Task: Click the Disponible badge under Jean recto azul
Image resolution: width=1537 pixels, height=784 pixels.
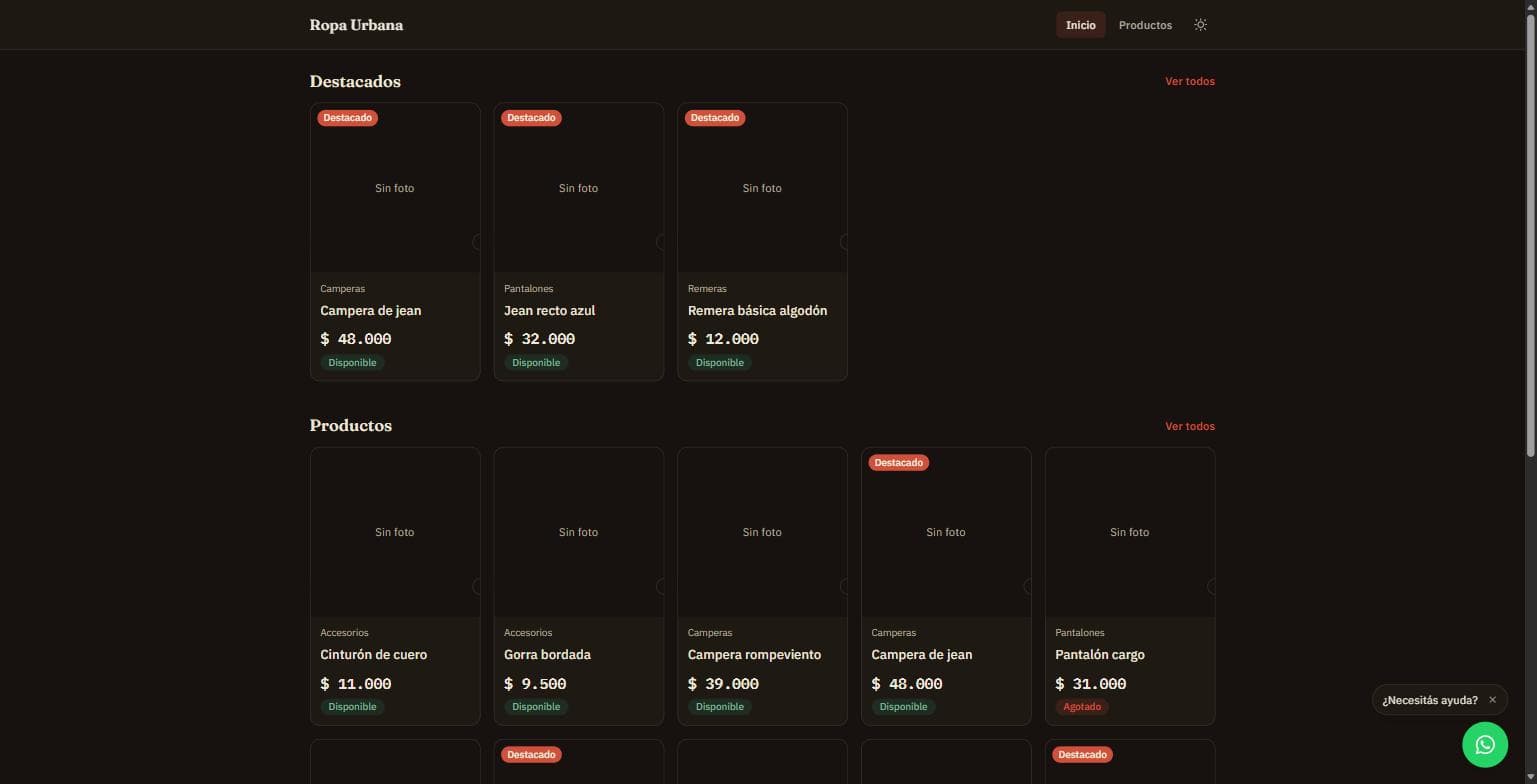Action: click(536, 363)
